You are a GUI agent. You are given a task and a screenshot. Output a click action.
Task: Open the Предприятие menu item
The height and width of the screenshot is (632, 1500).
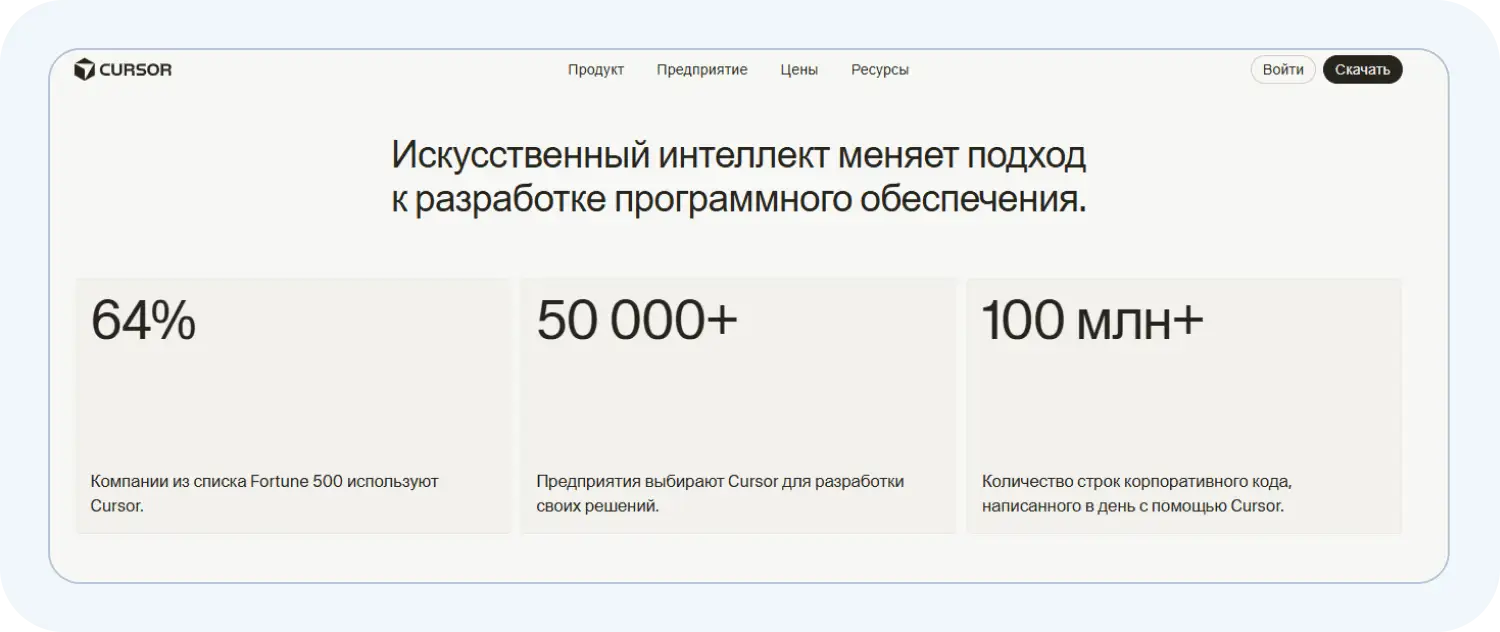coord(702,70)
